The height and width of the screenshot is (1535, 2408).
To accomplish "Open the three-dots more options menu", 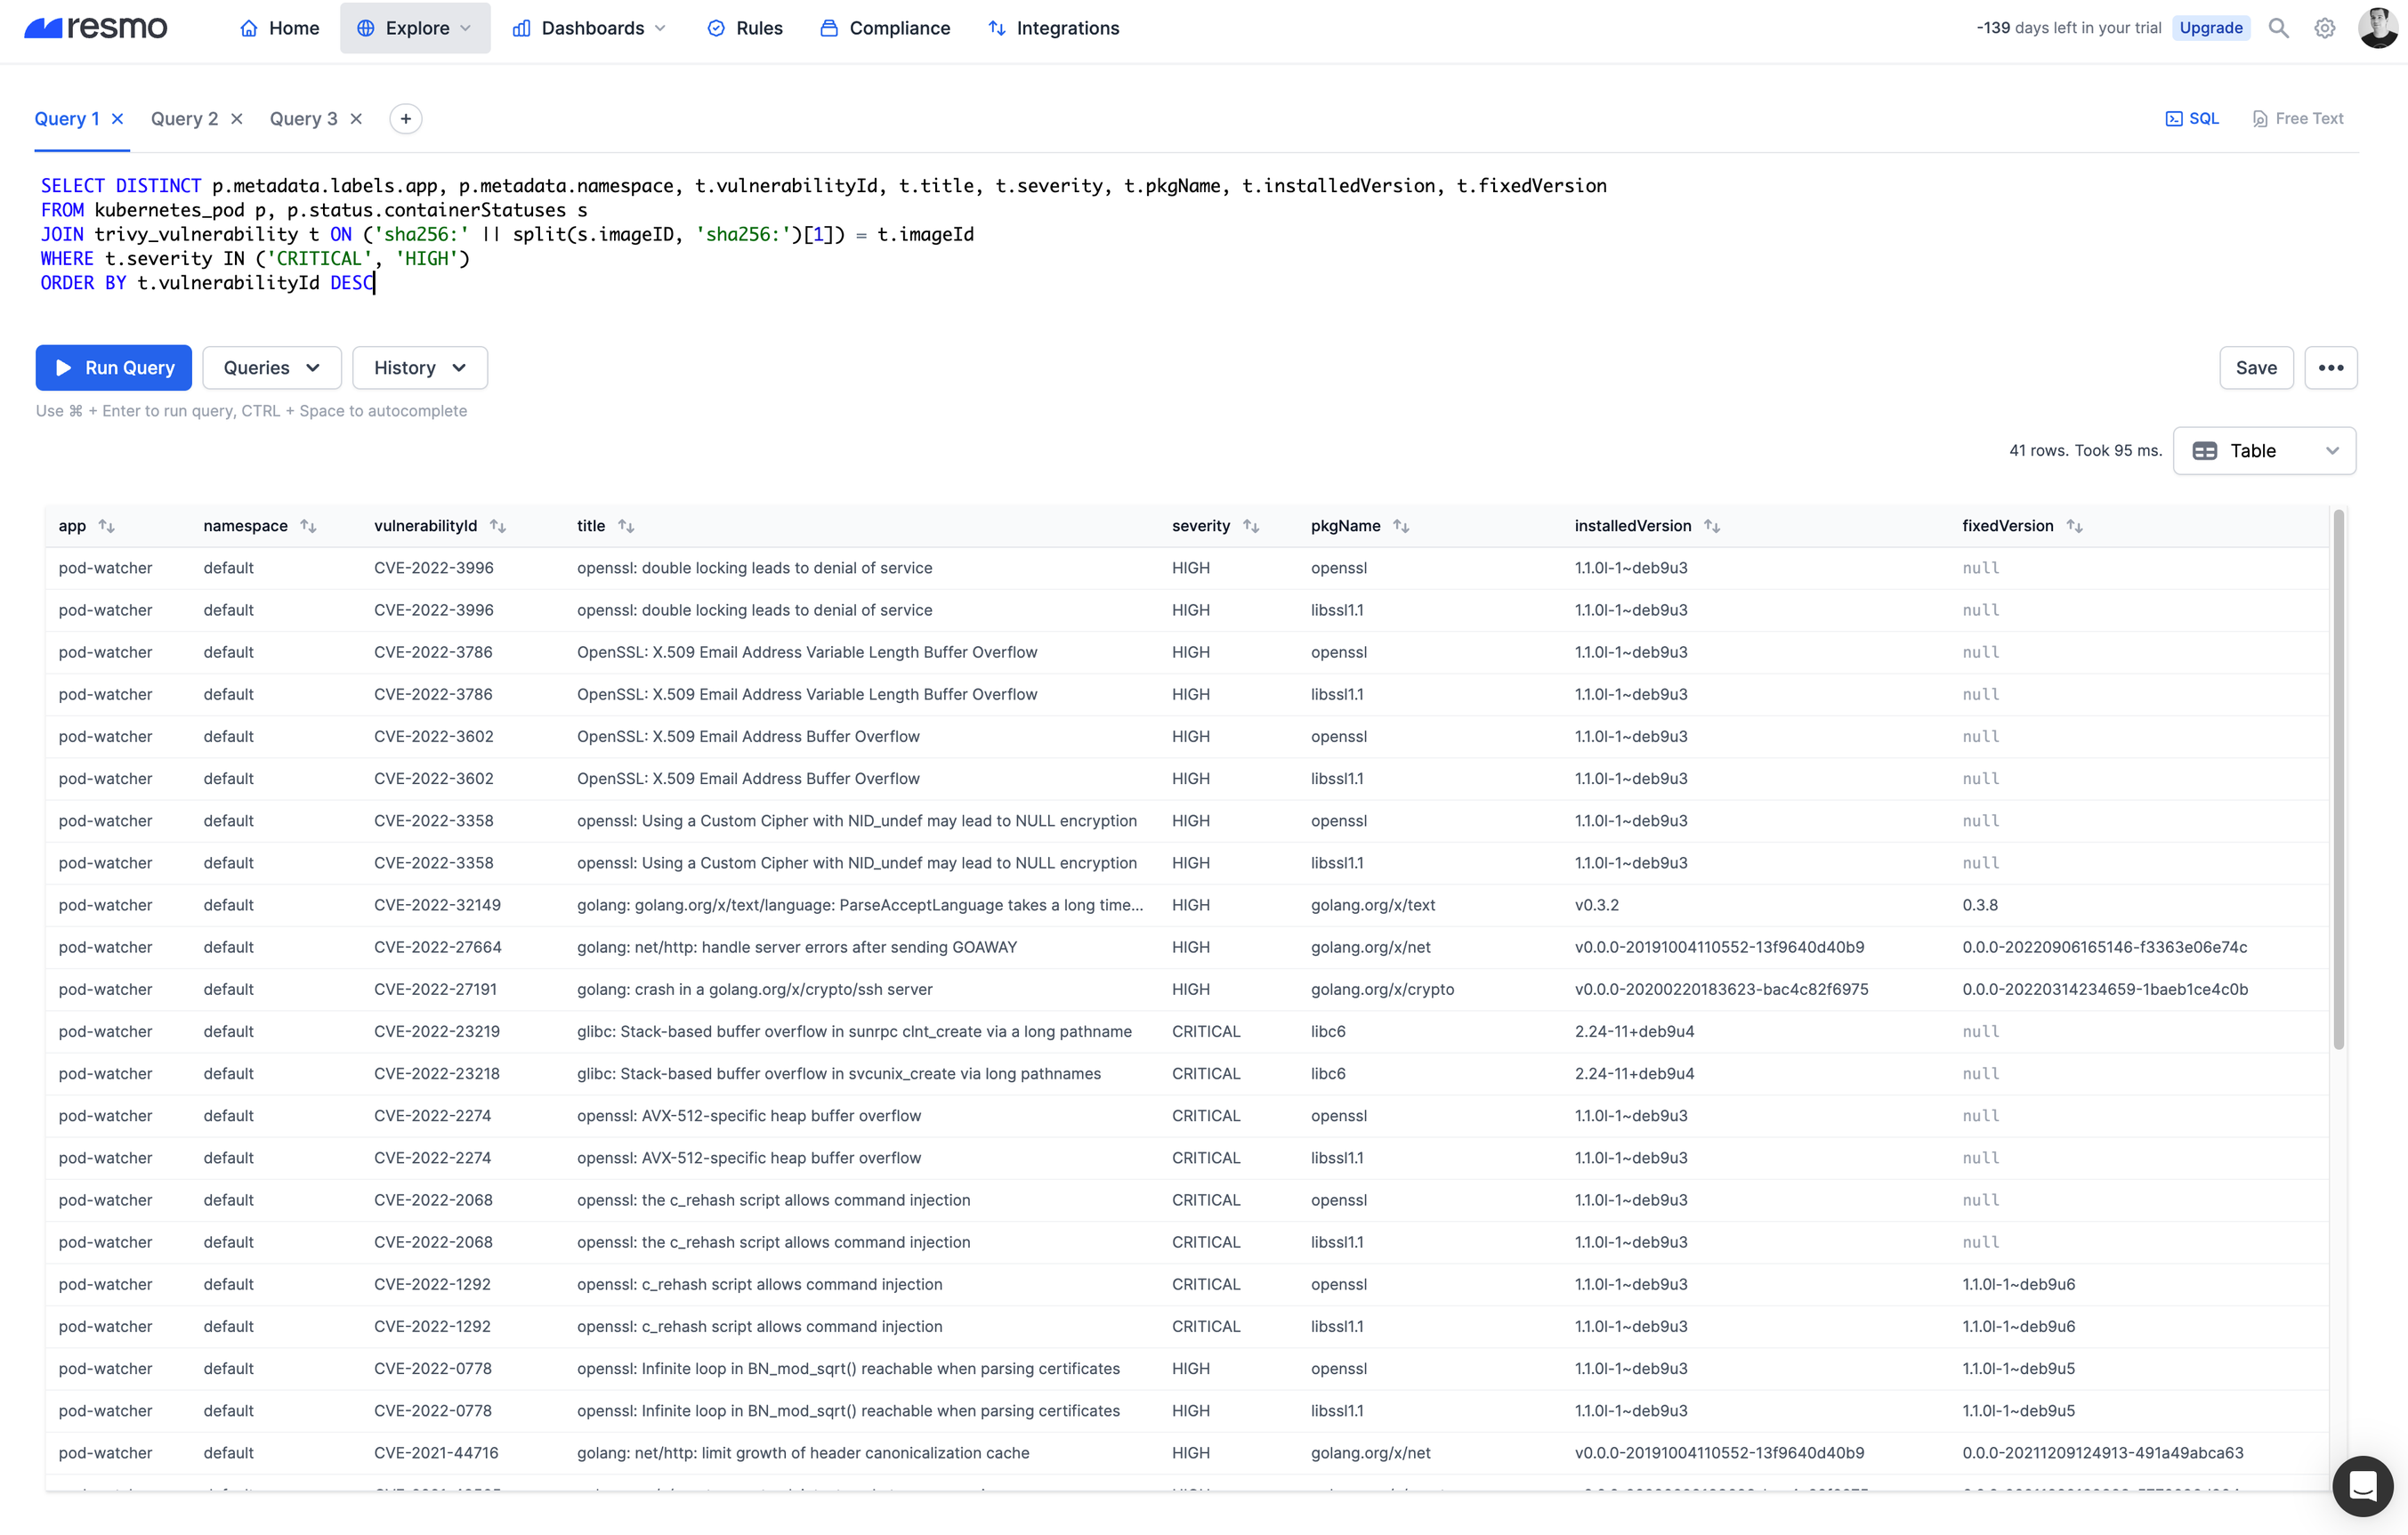I will point(2330,368).
